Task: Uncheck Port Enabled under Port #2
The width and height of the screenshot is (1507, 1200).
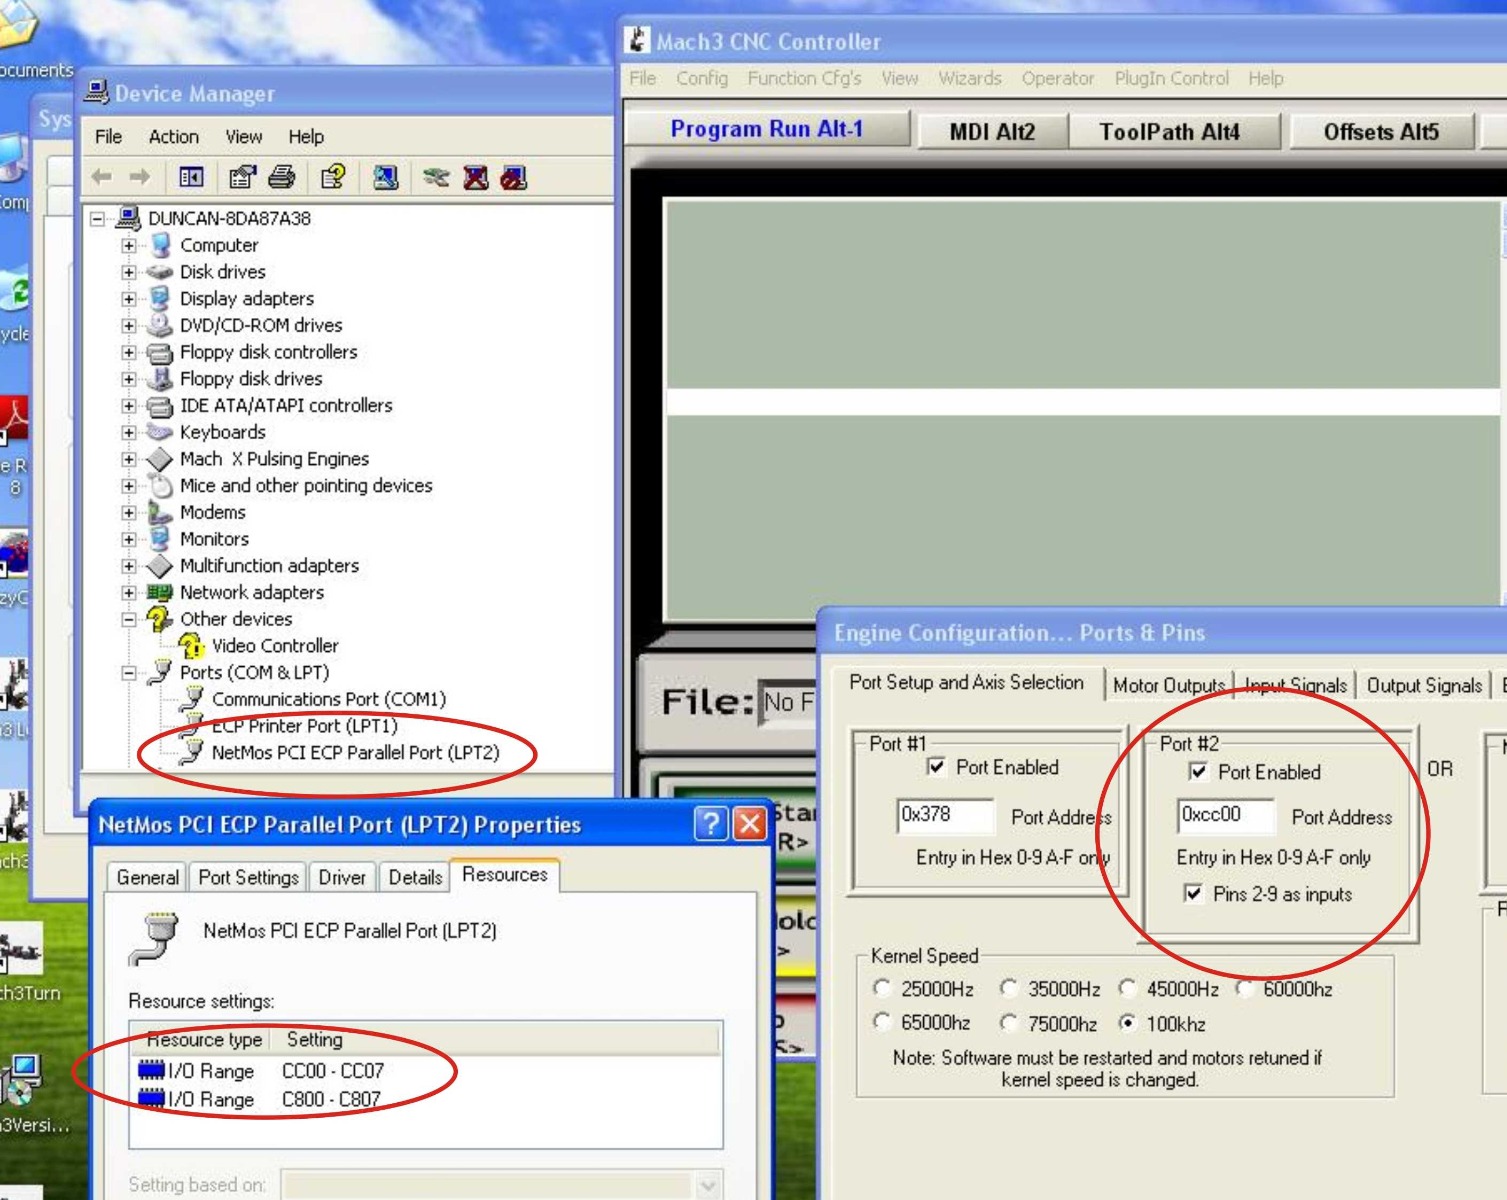Action: 1197,771
